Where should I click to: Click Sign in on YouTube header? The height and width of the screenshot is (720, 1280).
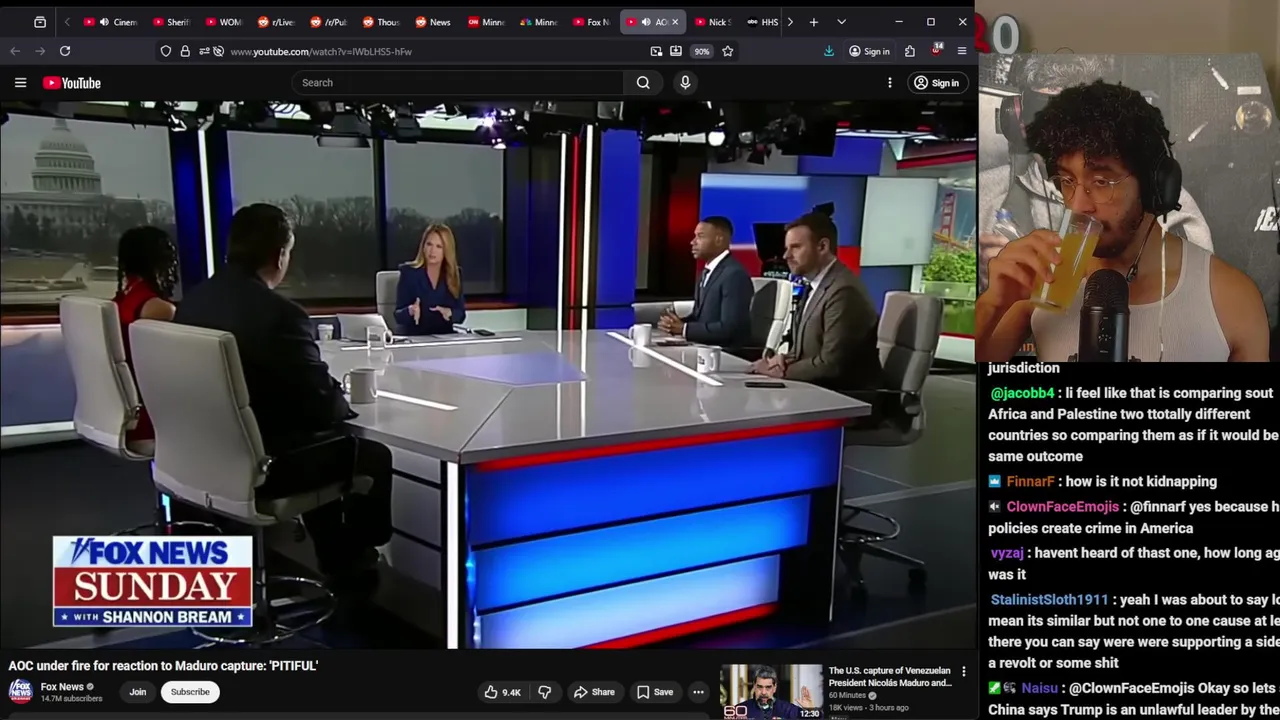pyautogui.click(x=936, y=83)
